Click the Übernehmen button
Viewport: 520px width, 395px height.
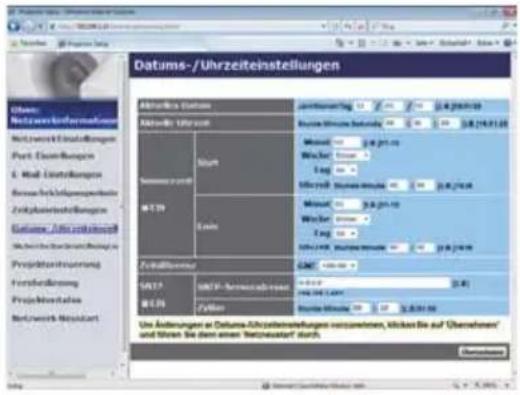pyautogui.click(x=483, y=352)
